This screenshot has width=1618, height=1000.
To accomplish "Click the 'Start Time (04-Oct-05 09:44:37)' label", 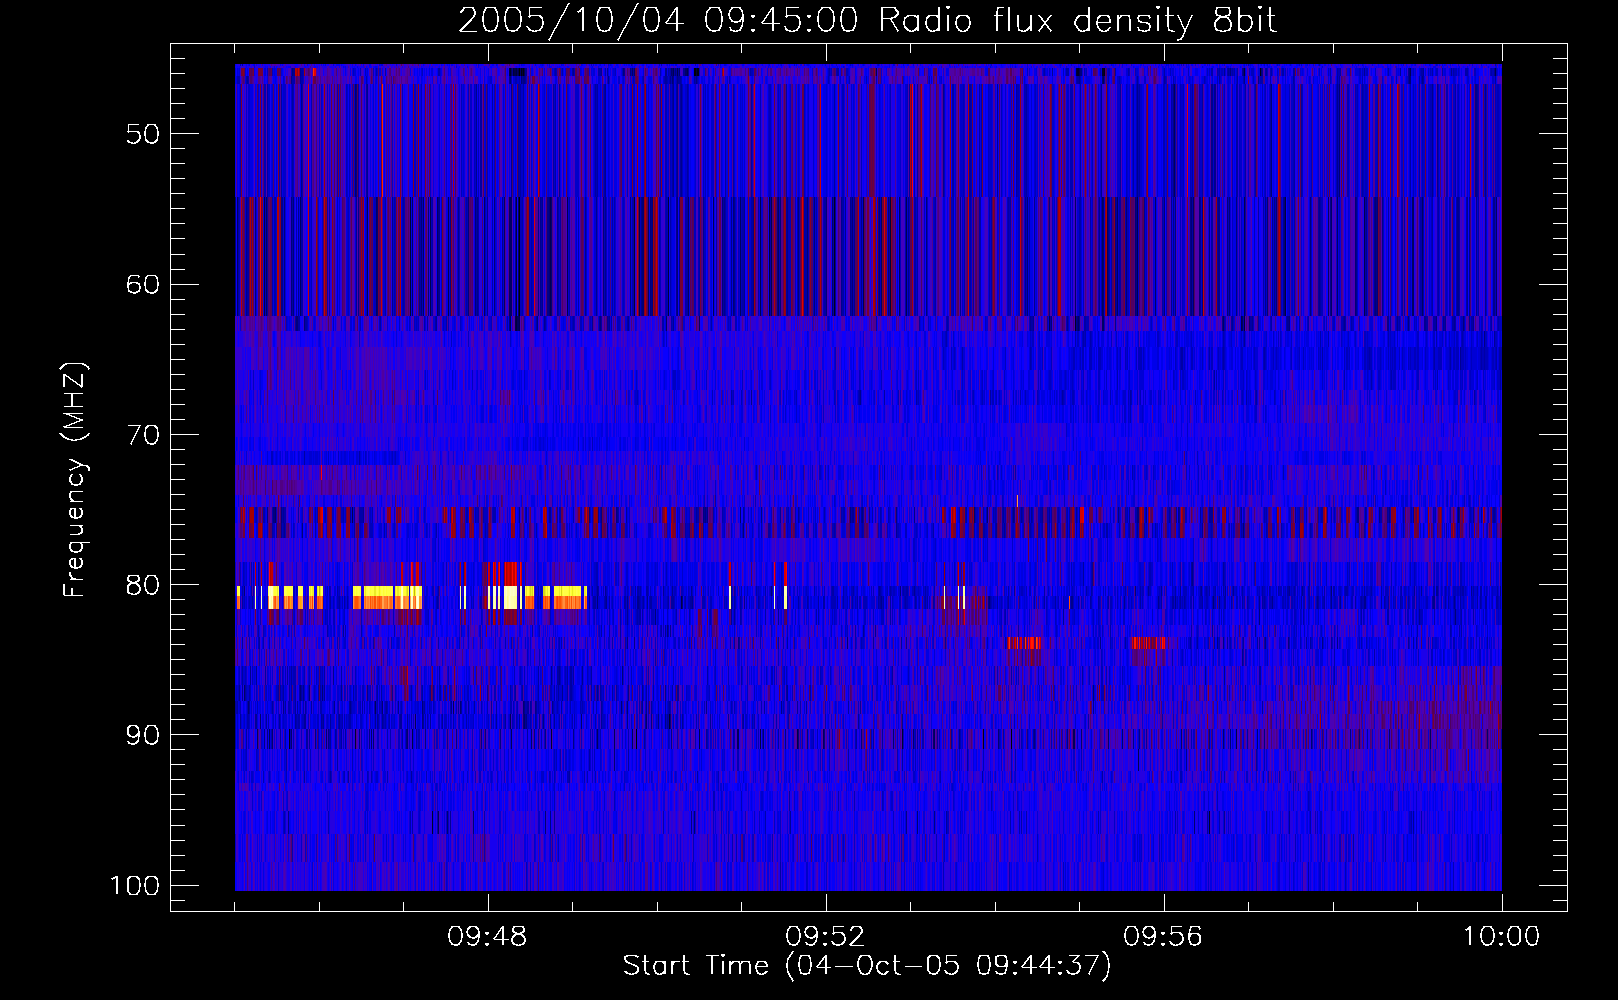I will coord(866,966).
